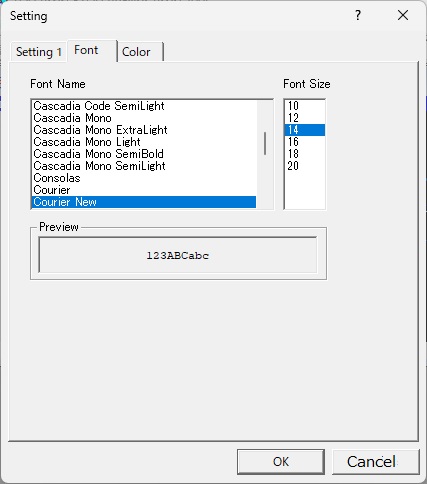Screen dimensions: 427x484
Task: Discard changes with Cancel button
Action: pos(376,462)
